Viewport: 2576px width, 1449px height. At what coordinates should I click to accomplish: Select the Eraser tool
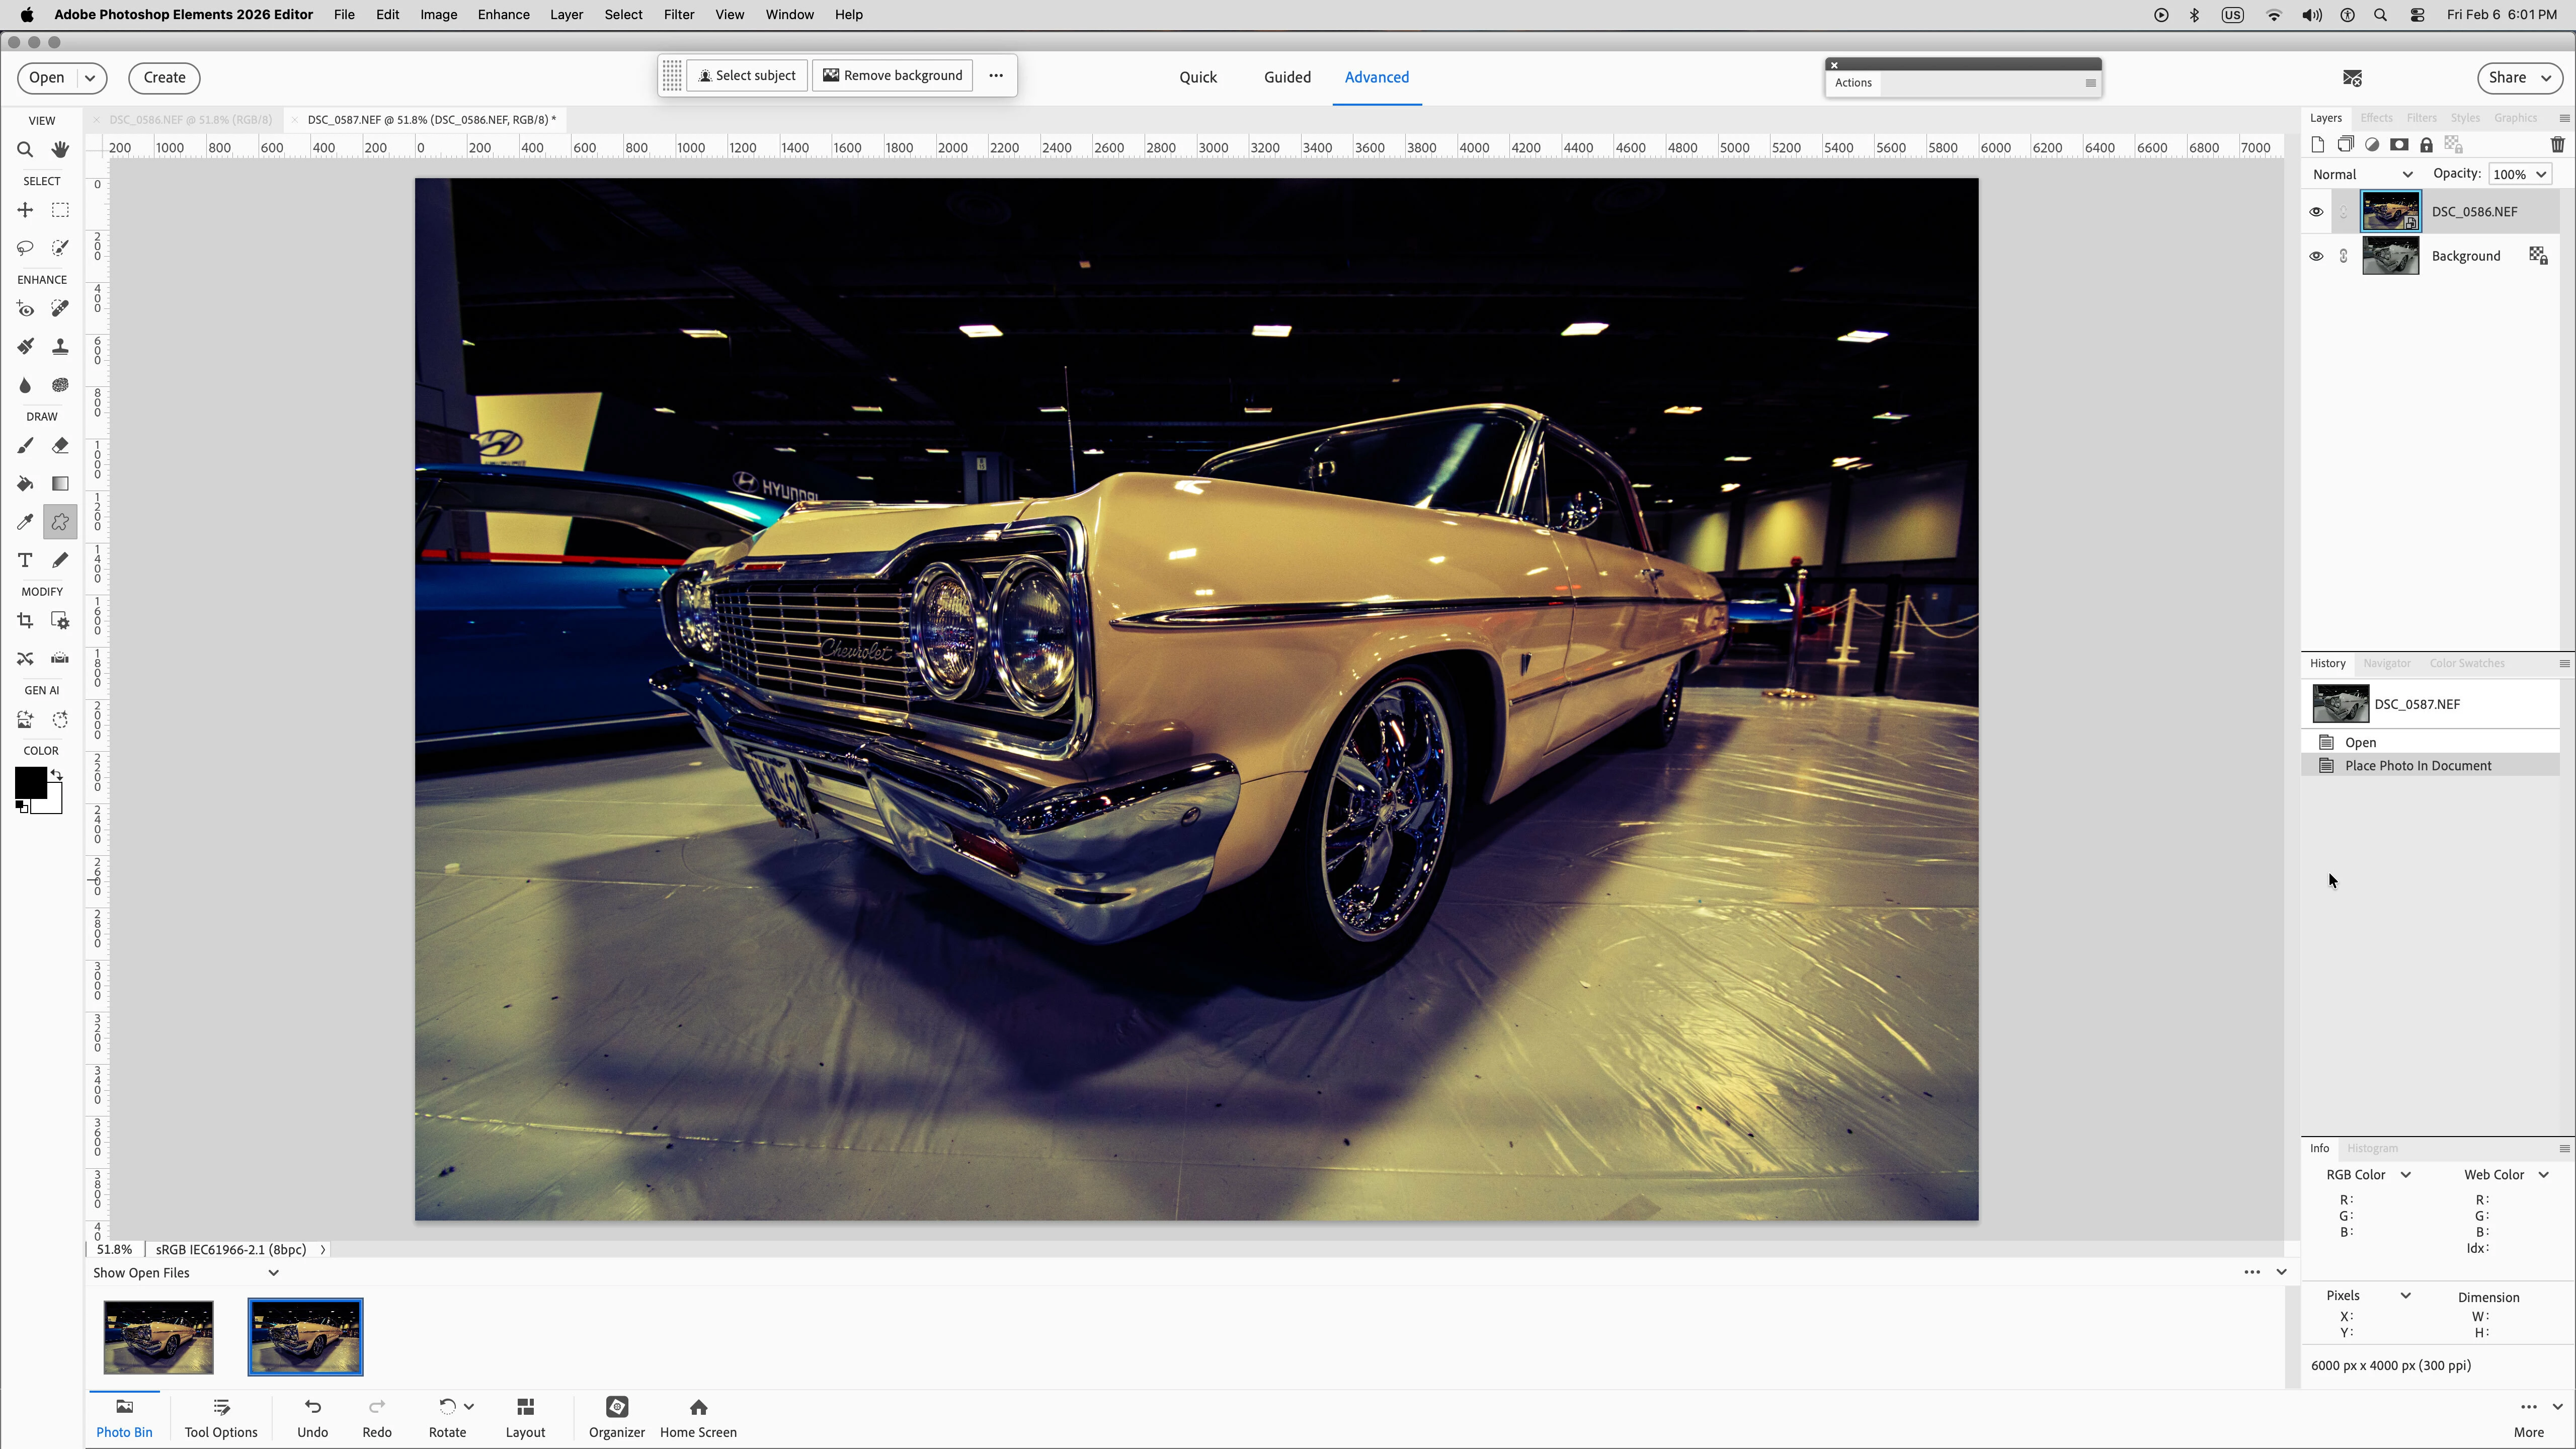point(60,446)
